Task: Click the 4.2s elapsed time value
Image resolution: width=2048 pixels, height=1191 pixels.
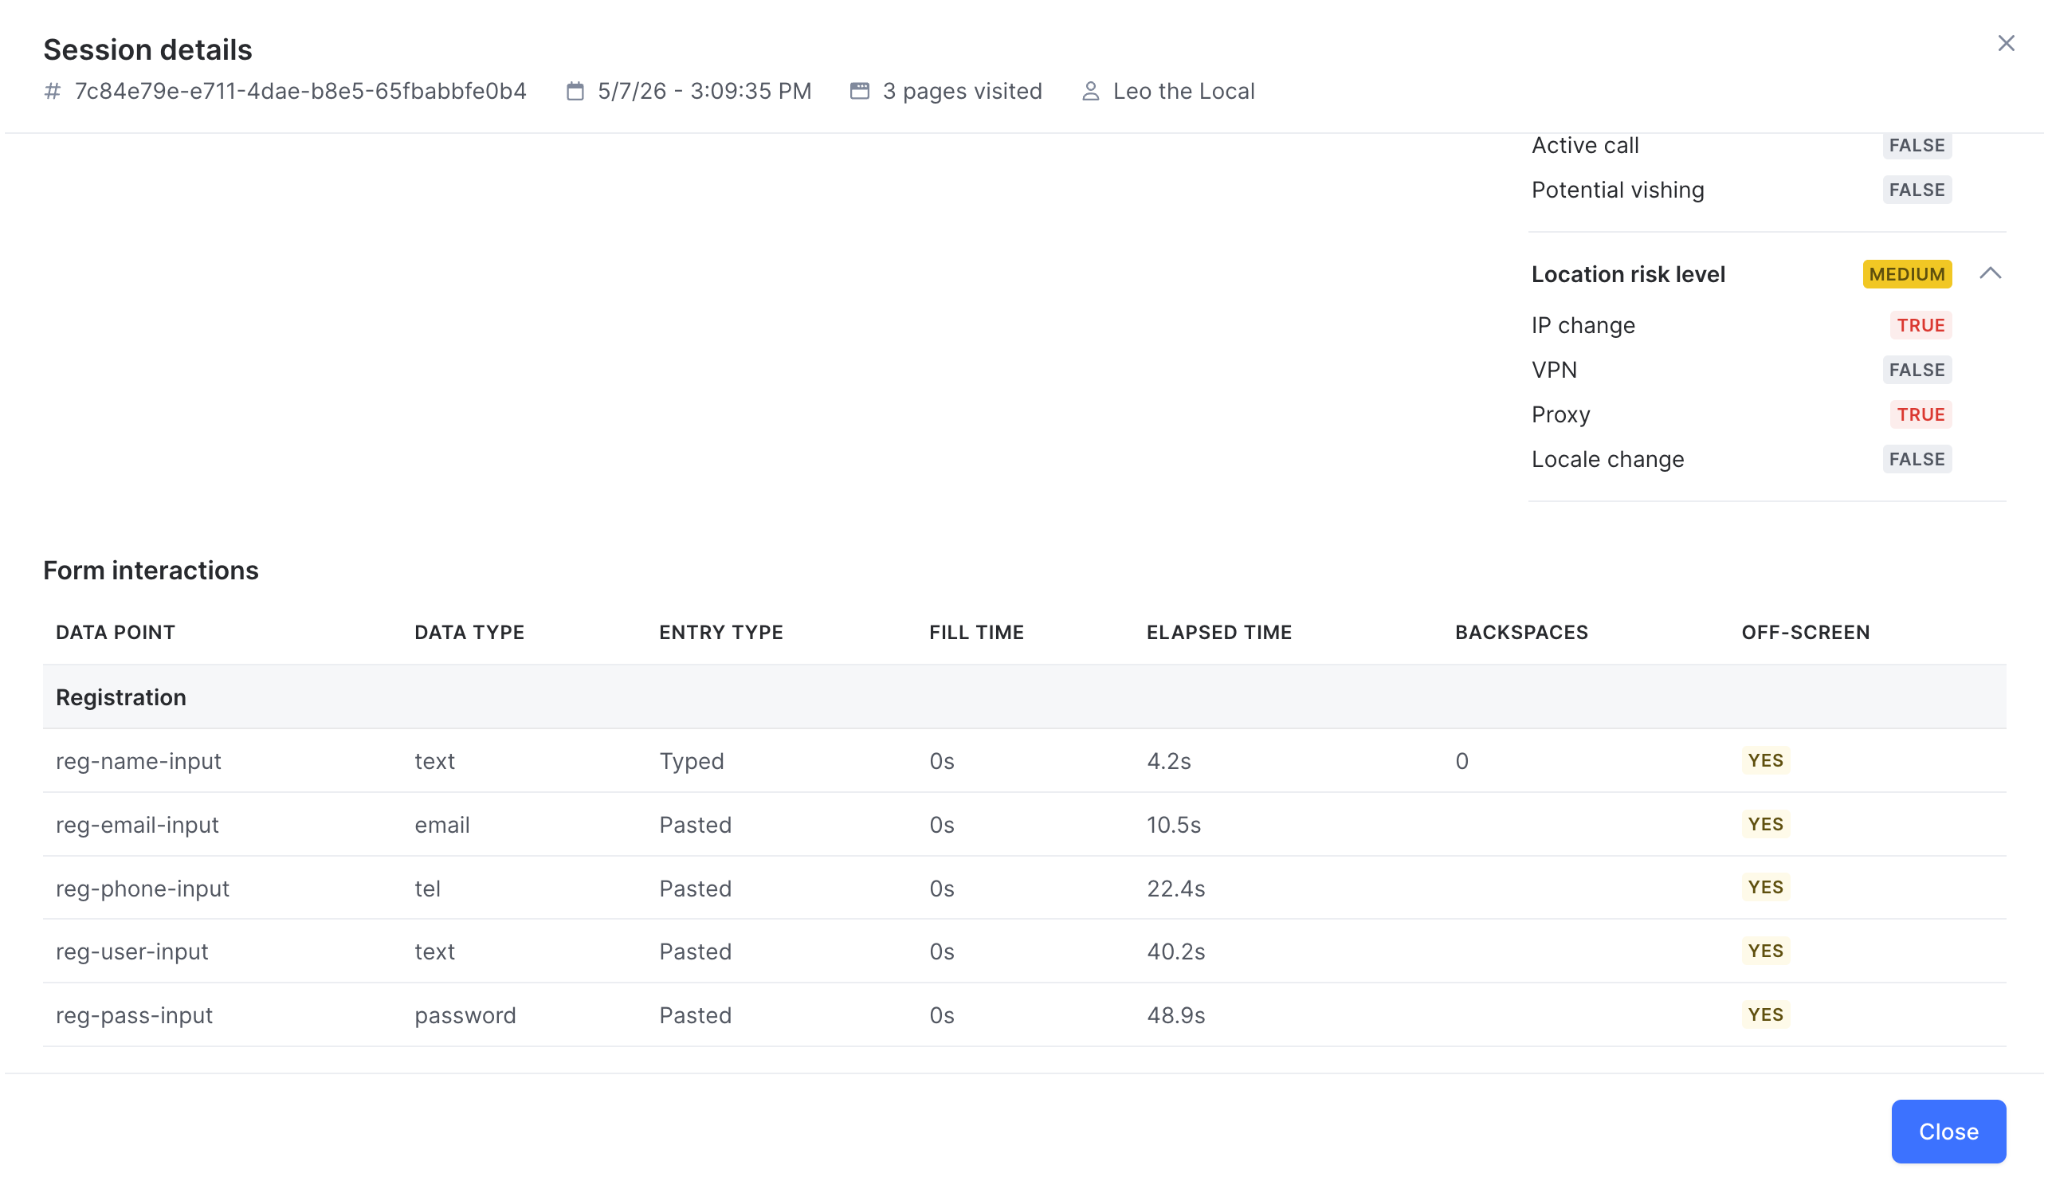Action: pyautogui.click(x=1168, y=761)
